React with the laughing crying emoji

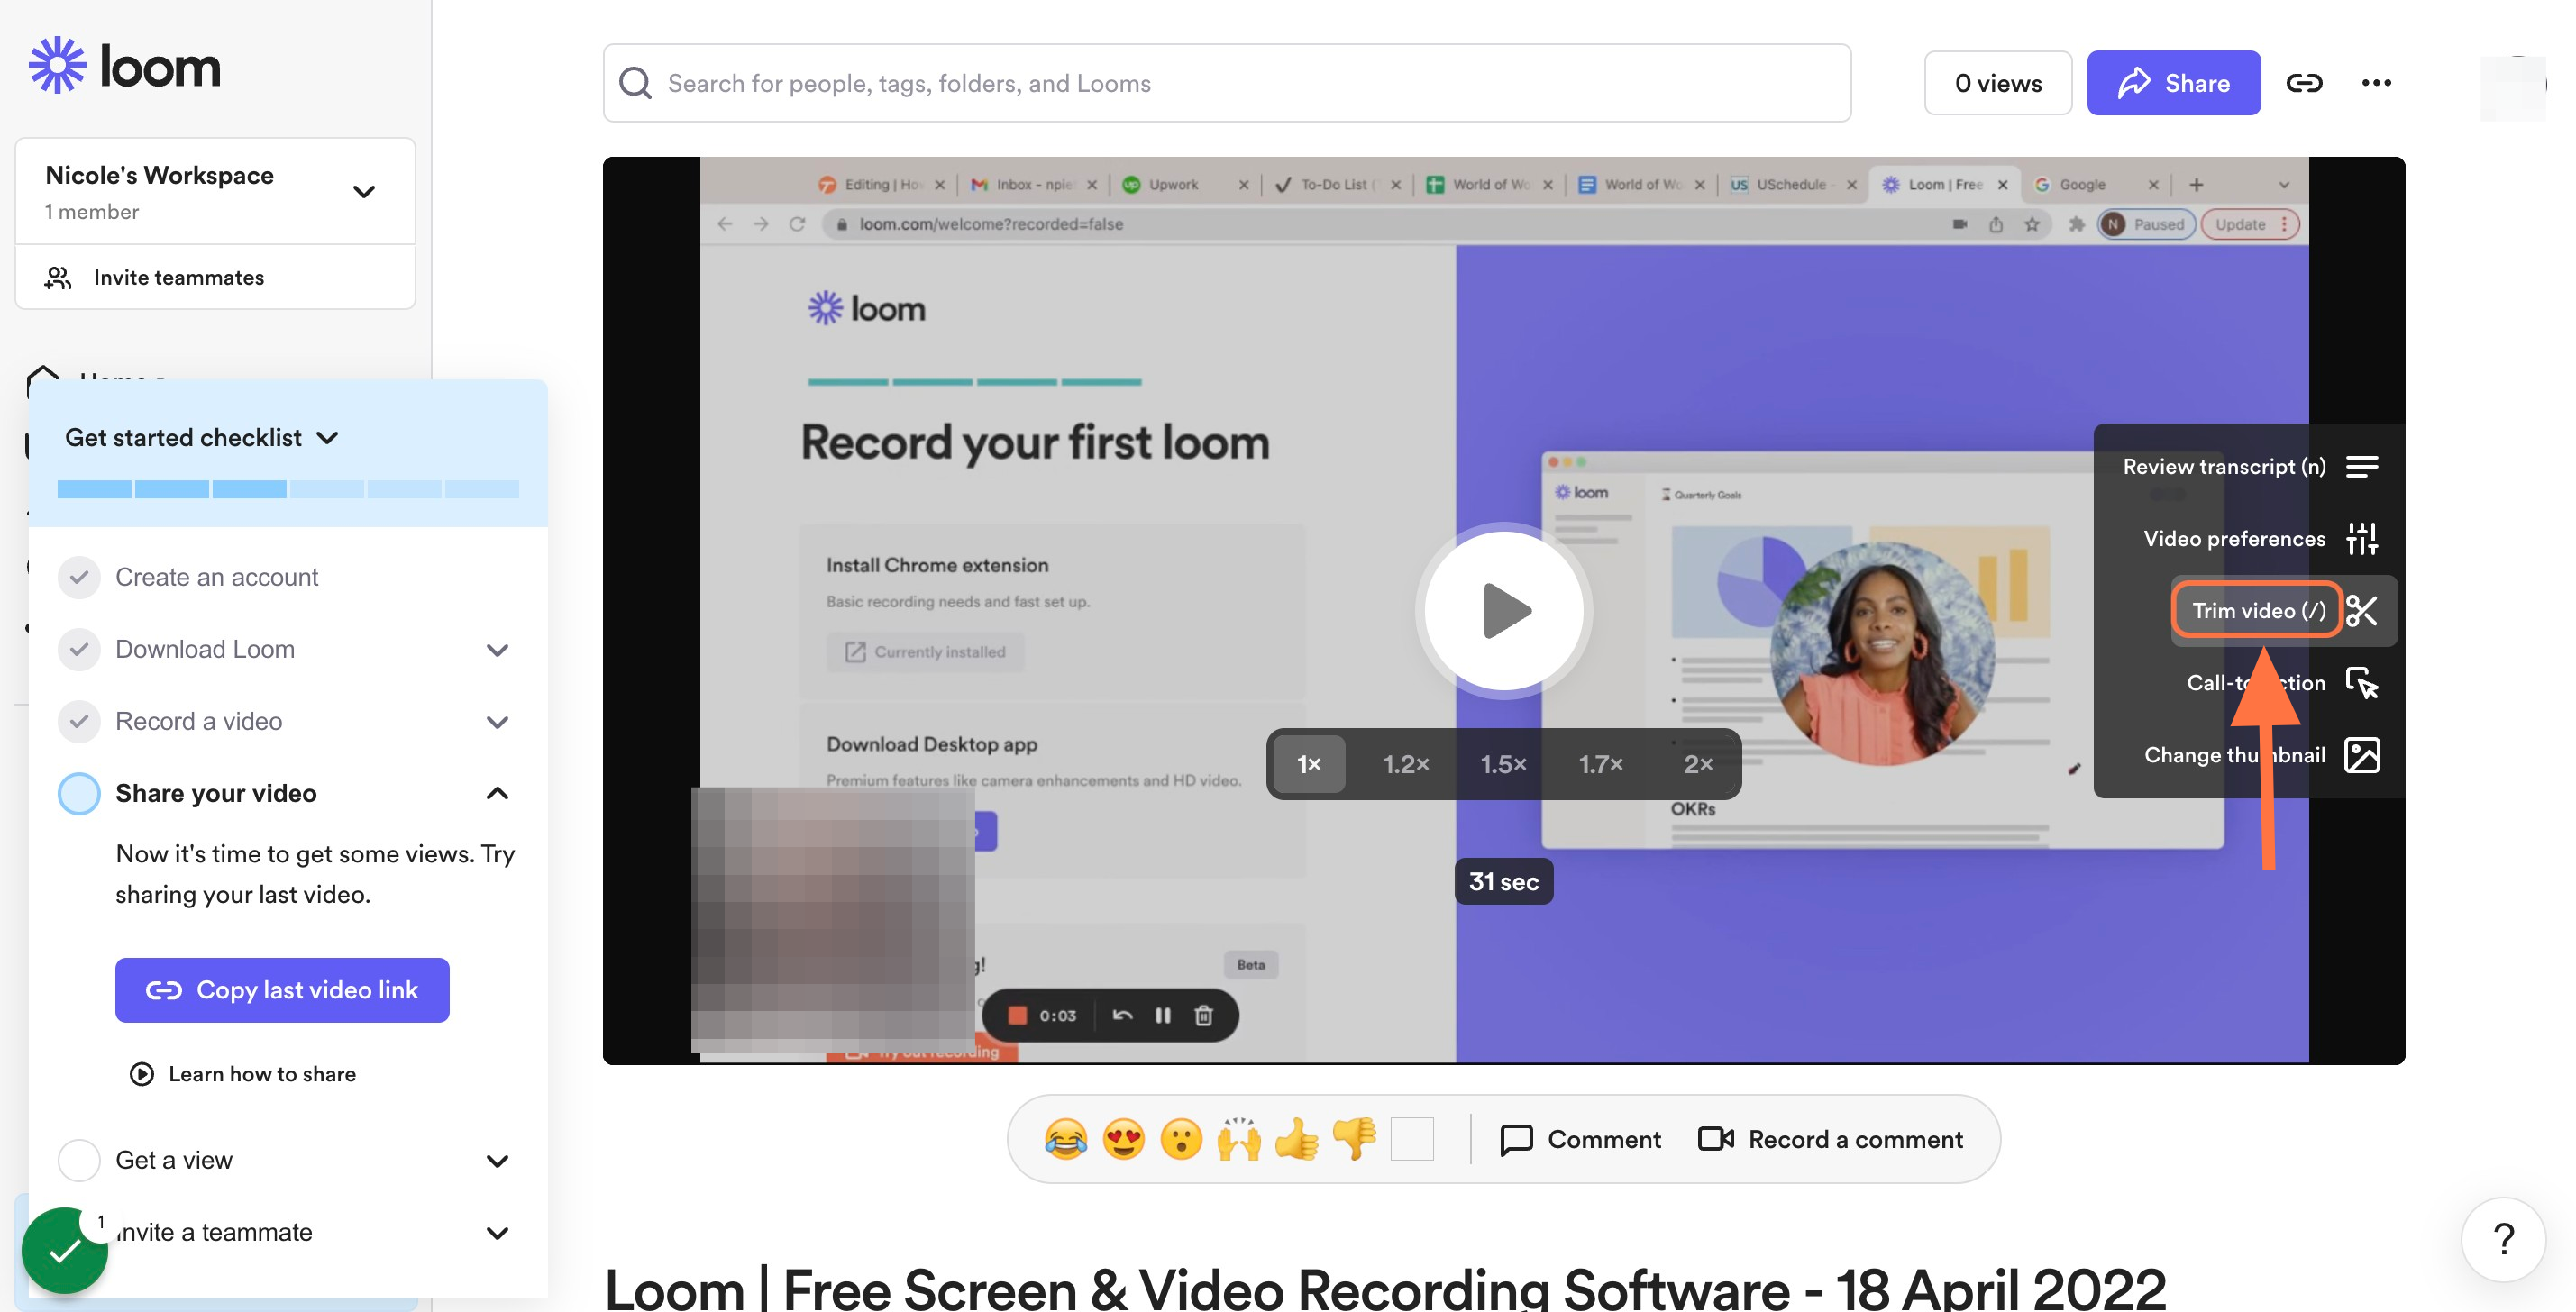coord(1066,1139)
